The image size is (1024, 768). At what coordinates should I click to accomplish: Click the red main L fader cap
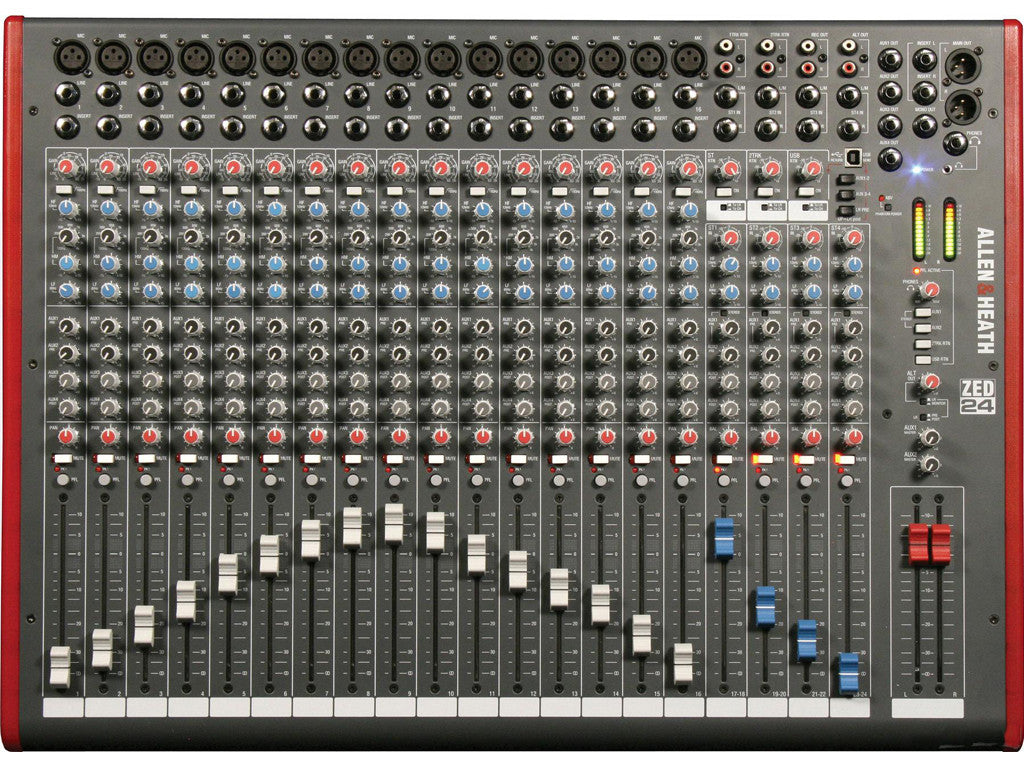coord(919,544)
